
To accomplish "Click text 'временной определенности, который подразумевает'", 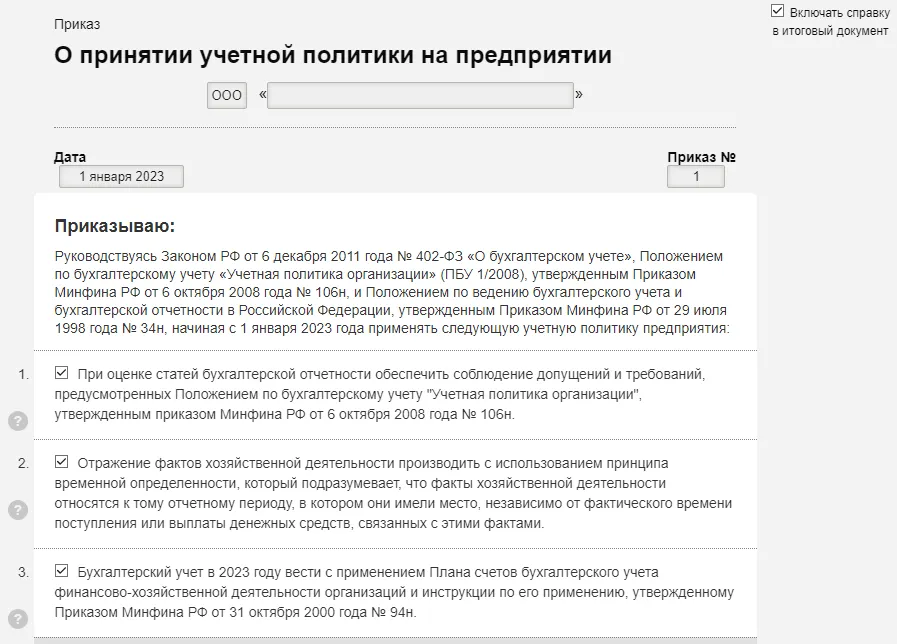I will click(x=228, y=483).
